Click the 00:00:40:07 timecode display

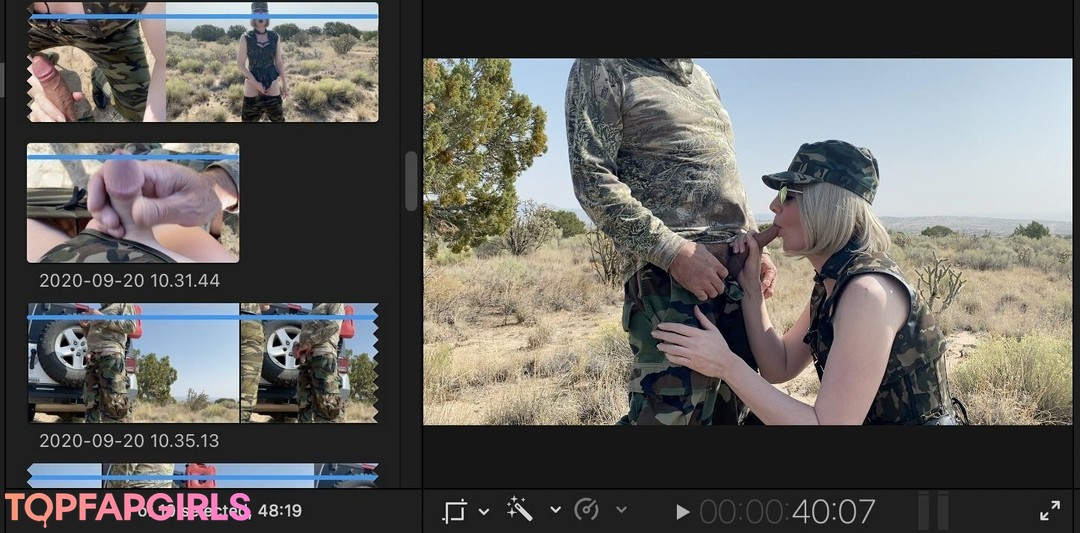coord(787,511)
